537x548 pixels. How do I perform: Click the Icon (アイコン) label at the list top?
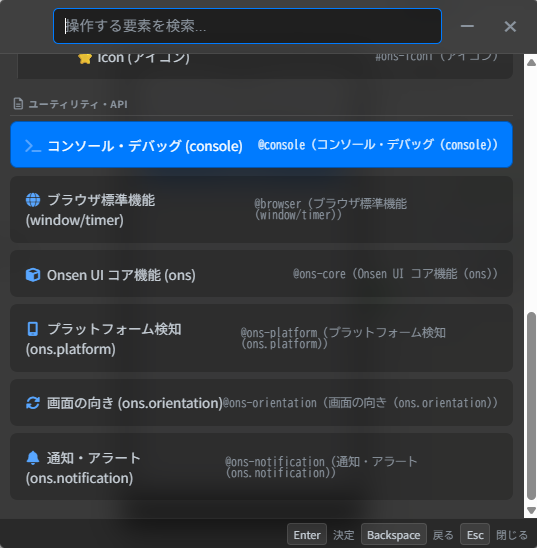(x=143, y=58)
